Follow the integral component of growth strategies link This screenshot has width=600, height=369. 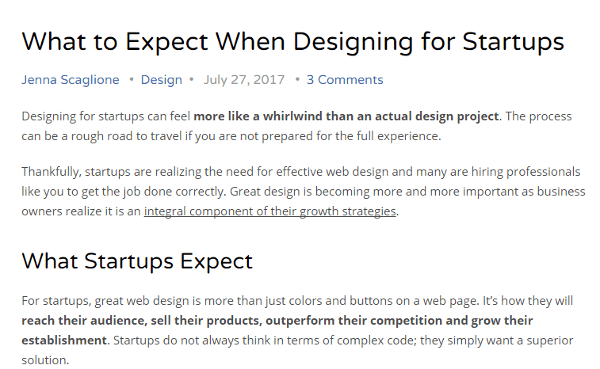tap(270, 211)
